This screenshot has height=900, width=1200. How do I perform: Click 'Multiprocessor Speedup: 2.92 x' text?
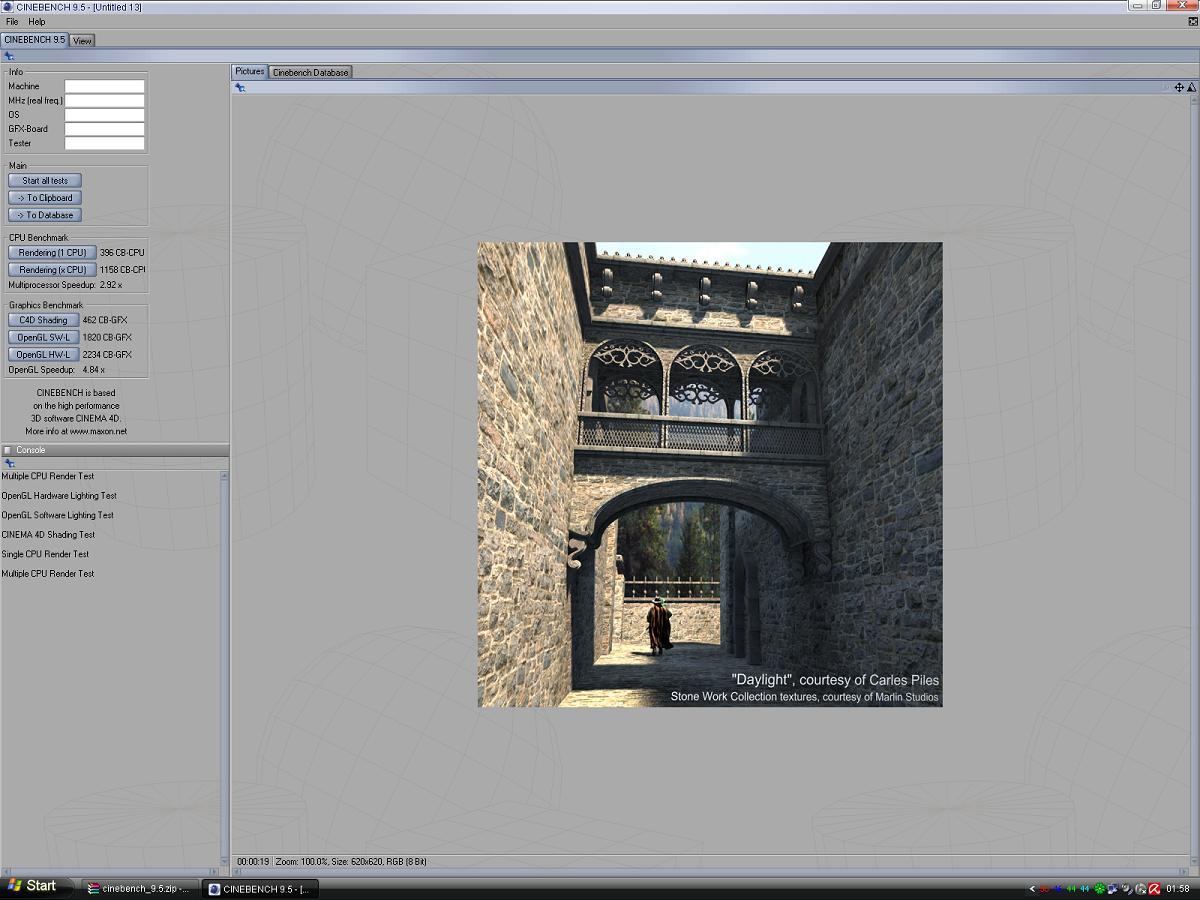65,286
